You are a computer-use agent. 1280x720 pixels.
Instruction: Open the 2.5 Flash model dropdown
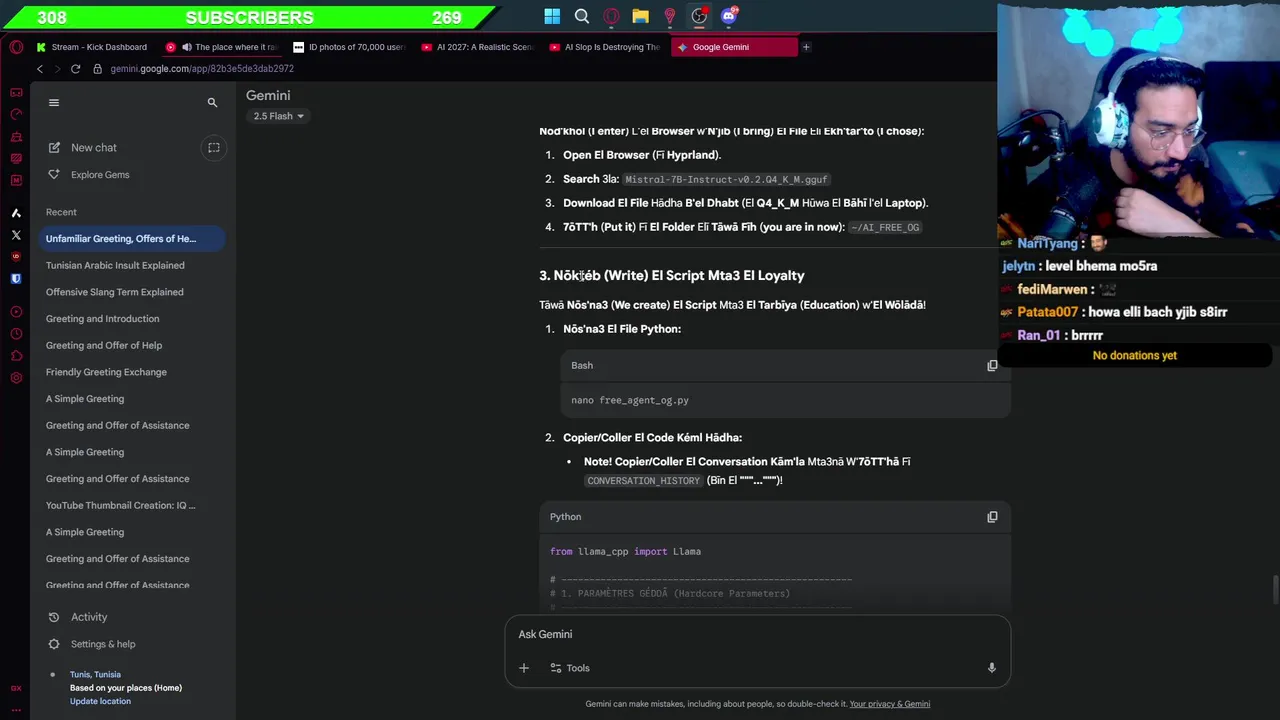pyautogui.click(x=278, y=116)
